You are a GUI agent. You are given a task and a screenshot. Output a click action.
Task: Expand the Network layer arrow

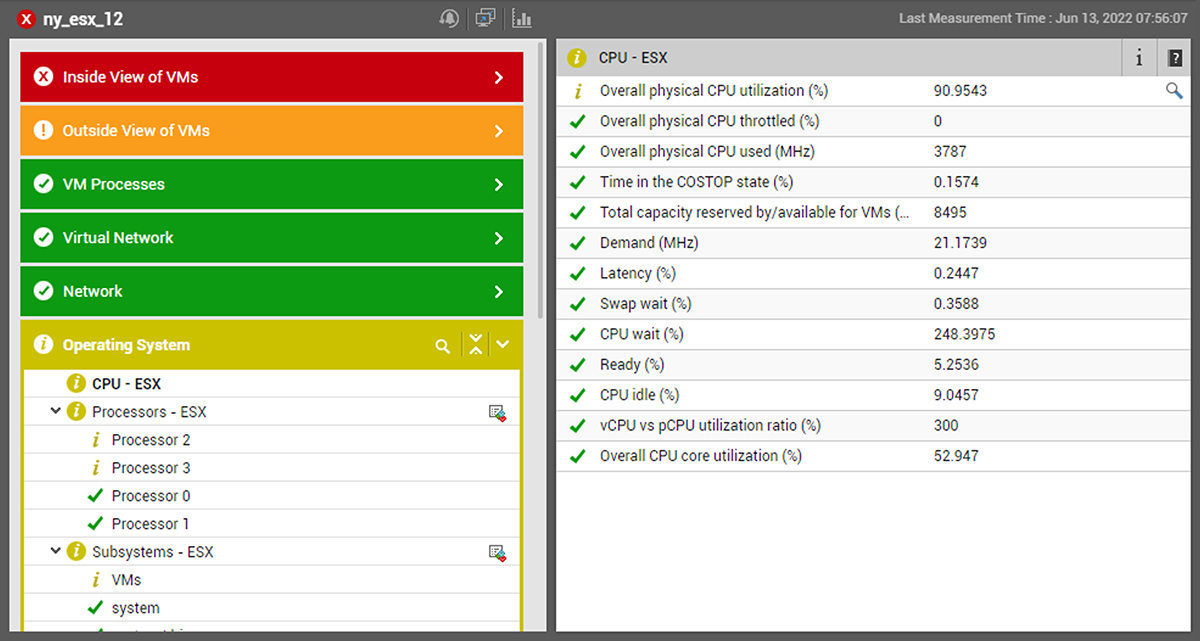pyautogui.click(x=499, y=291)
